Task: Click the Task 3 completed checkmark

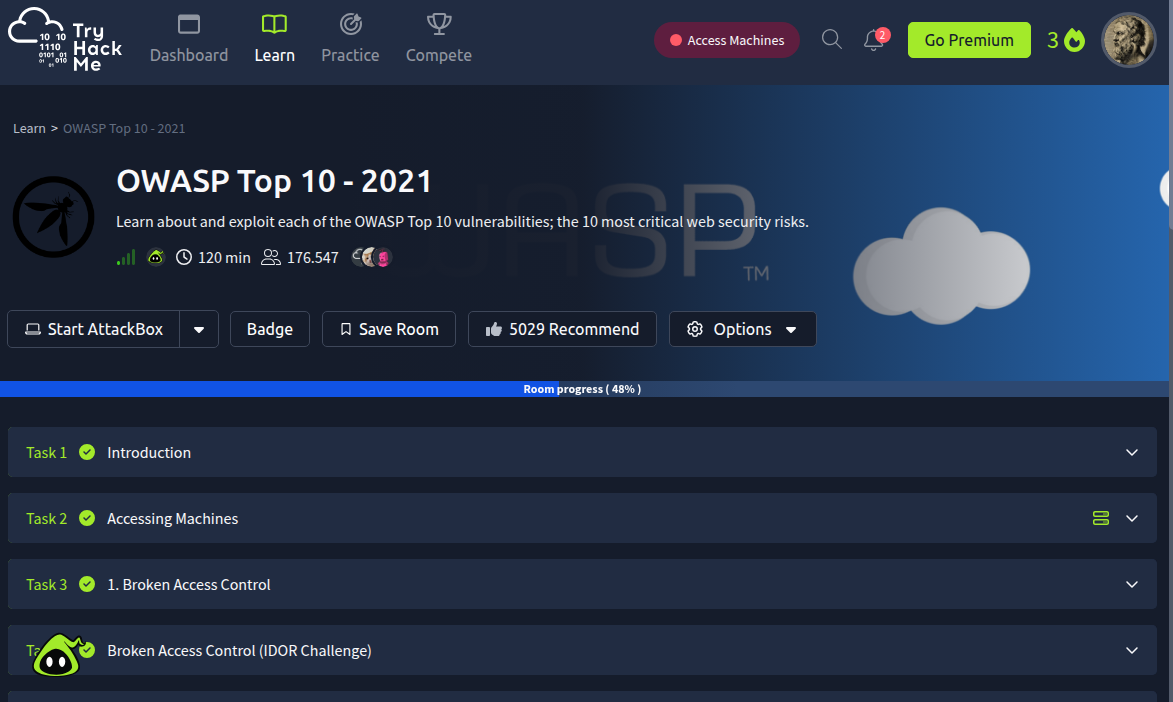Action: [x=87, y=584]
